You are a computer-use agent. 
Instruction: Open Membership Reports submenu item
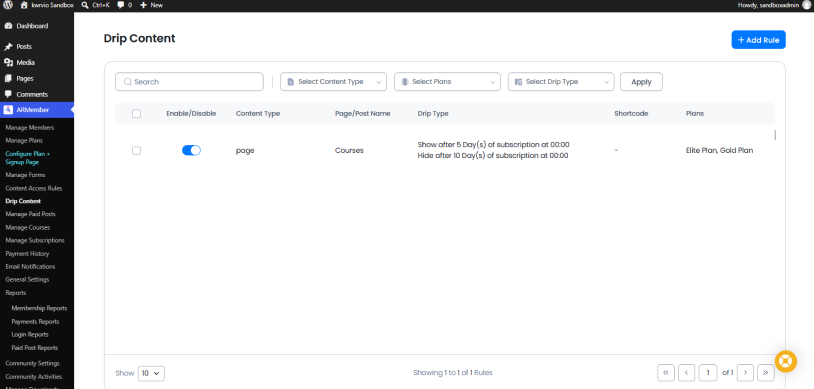point(39,308)
